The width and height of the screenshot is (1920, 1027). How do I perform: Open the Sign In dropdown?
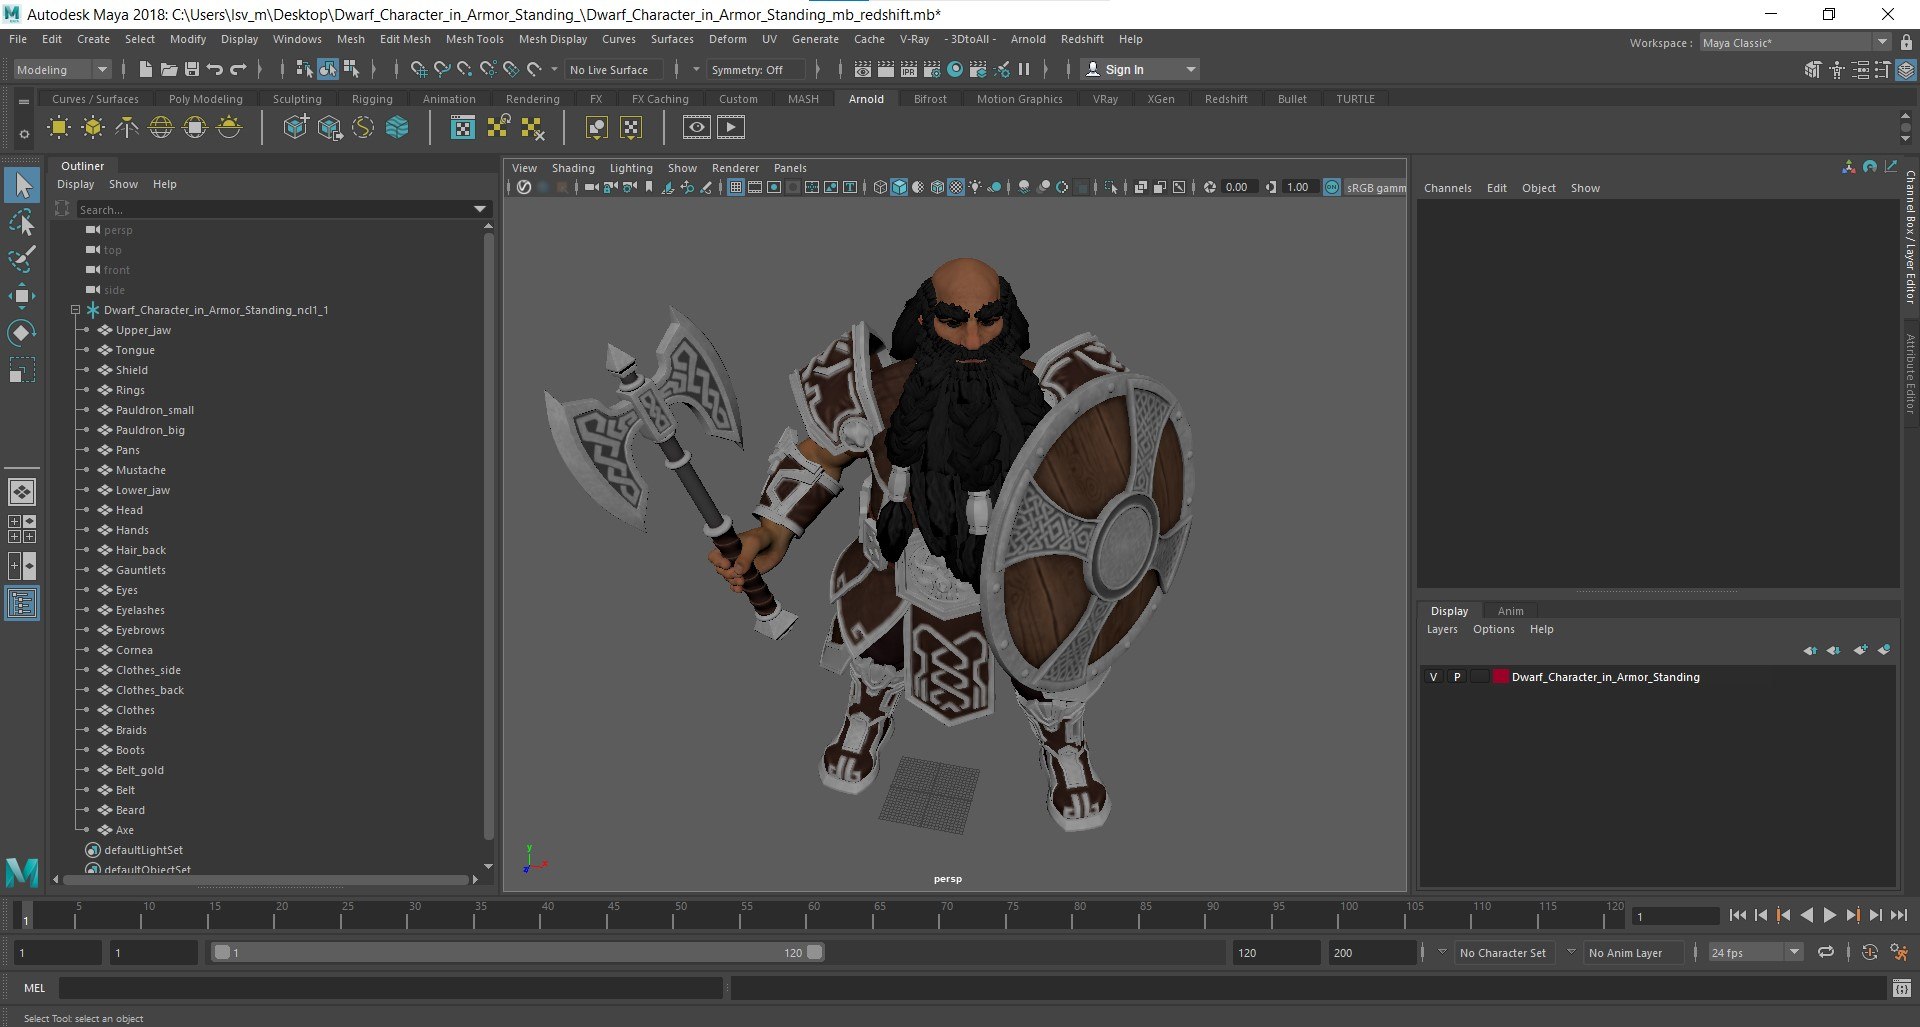click(x=1141, y=69)
